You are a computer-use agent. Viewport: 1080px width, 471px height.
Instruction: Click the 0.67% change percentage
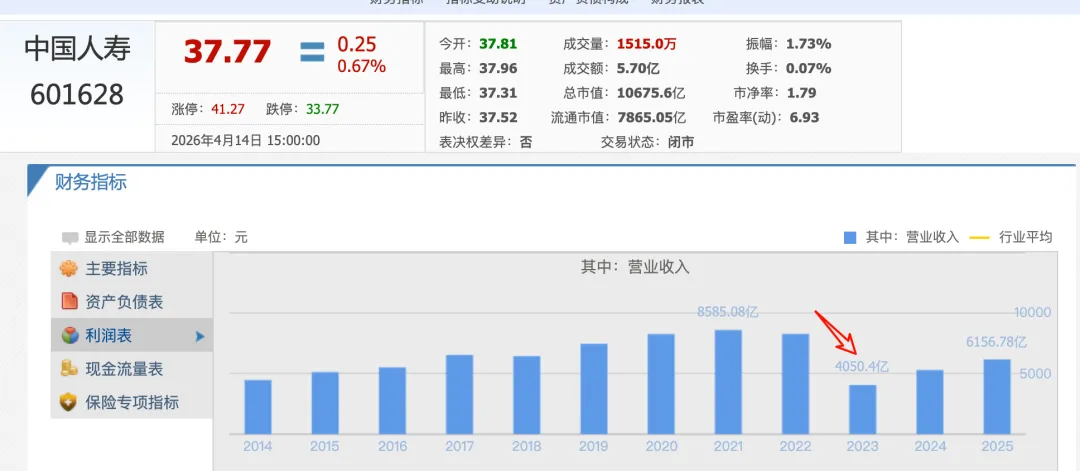coord(361,67)
